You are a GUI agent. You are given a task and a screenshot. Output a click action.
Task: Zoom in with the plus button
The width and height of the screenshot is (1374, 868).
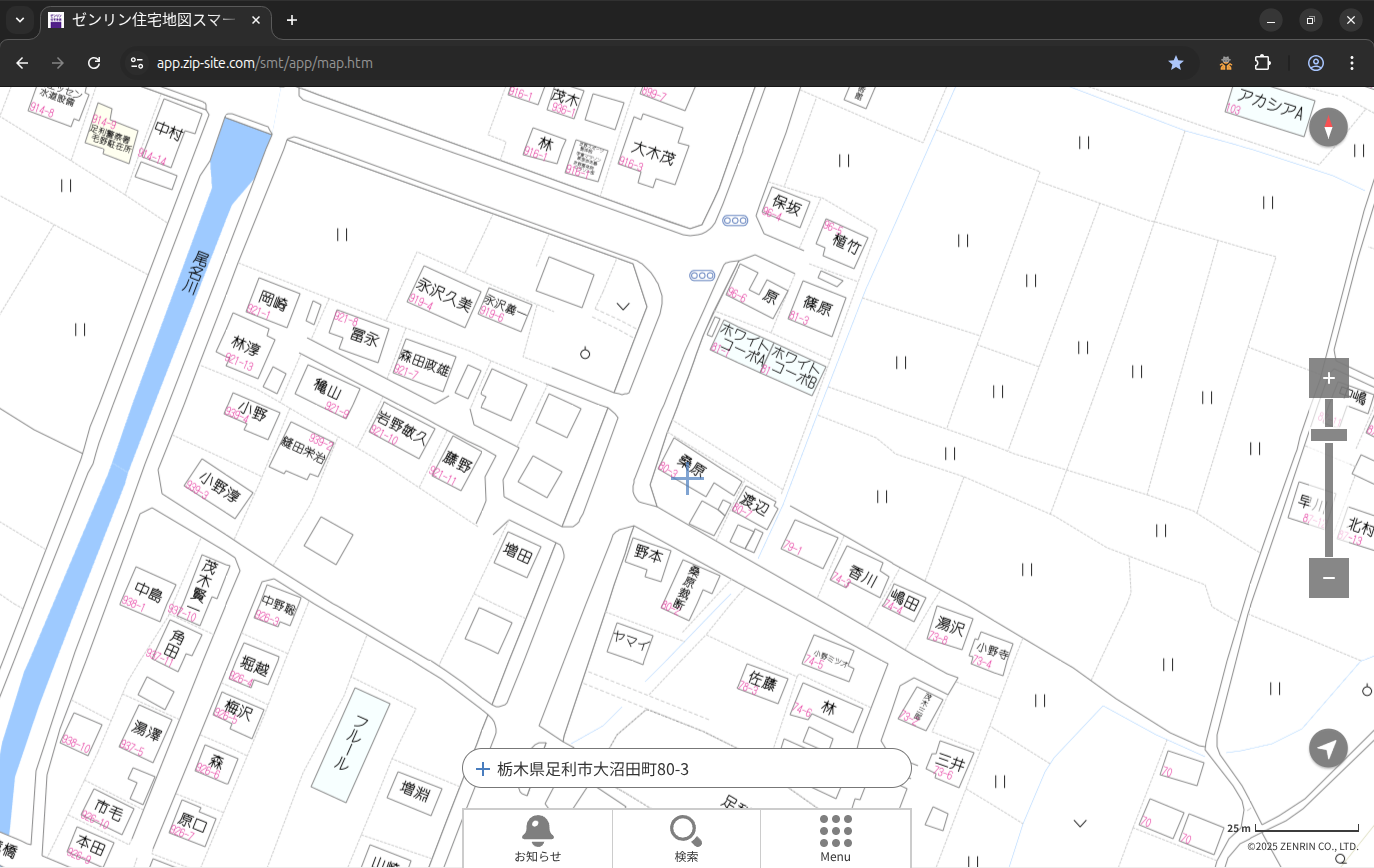[1328, 378]
